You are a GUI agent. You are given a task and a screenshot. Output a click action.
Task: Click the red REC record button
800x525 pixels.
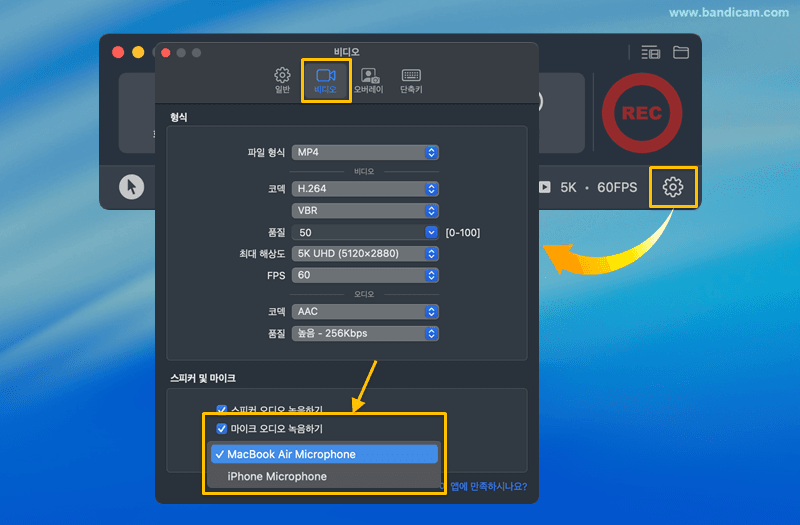(641, 114)
